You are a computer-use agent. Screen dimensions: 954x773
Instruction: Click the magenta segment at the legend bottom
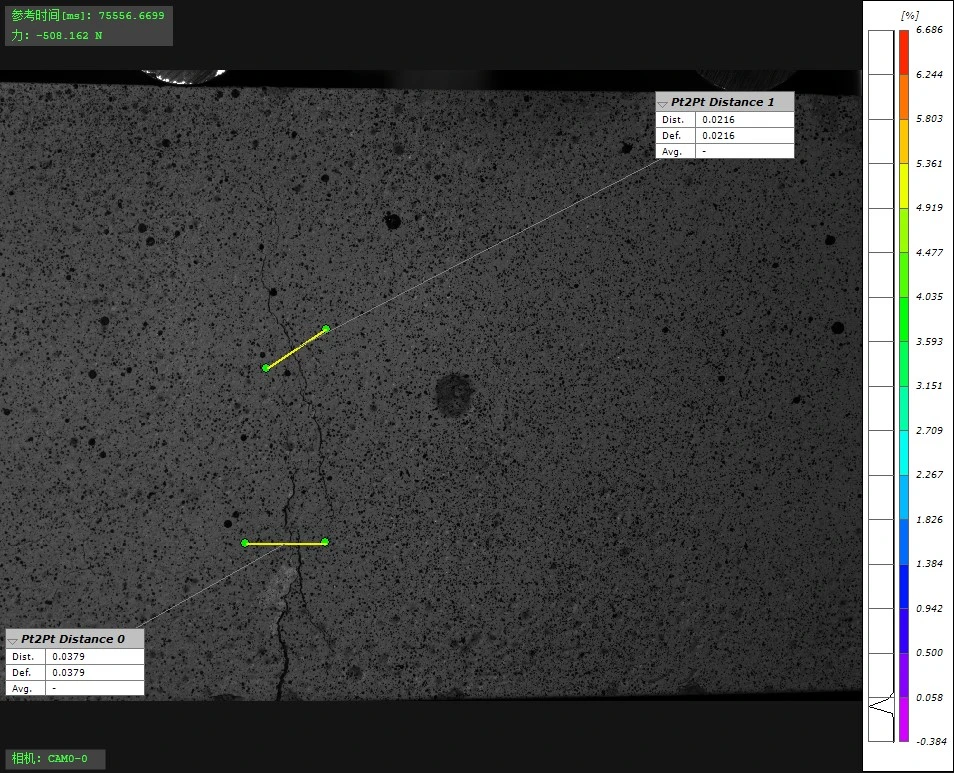903,718
